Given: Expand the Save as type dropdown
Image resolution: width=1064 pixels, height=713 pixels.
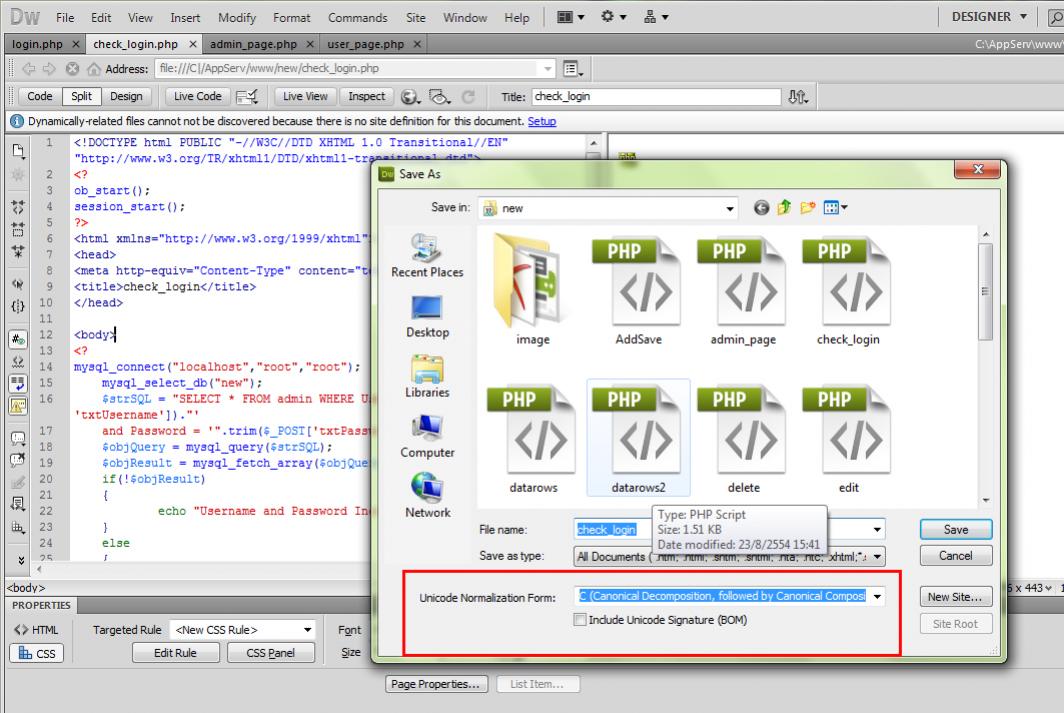Looking at the screenshot, I should coord(877,556).
